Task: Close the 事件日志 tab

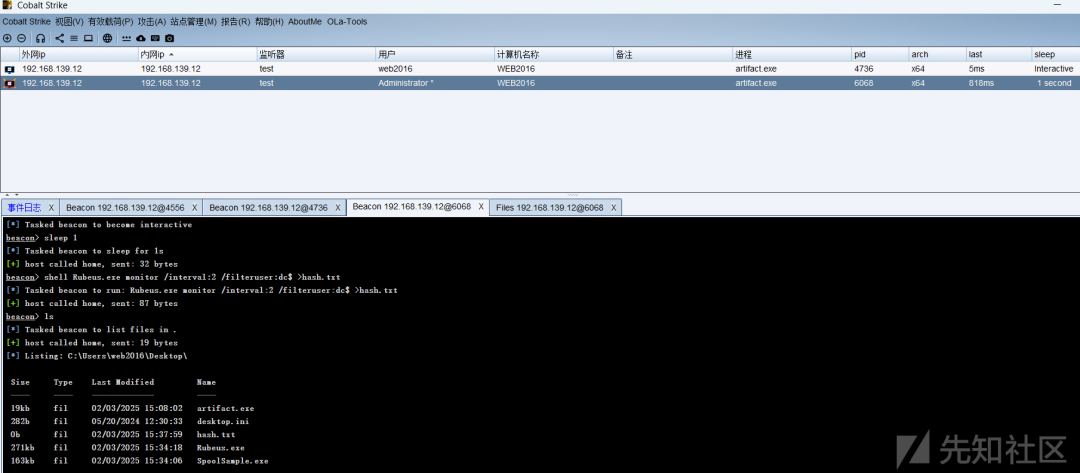Action: coord(52,207)
